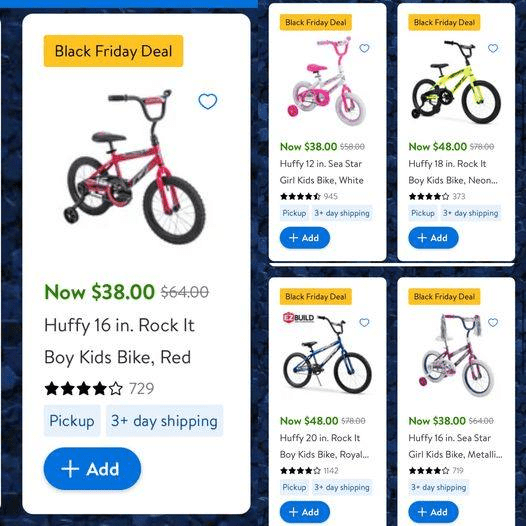This screenshot has width=526, height=526.
Task: Click the EZ Build badge on the blue bike
Action: [299, 317]
